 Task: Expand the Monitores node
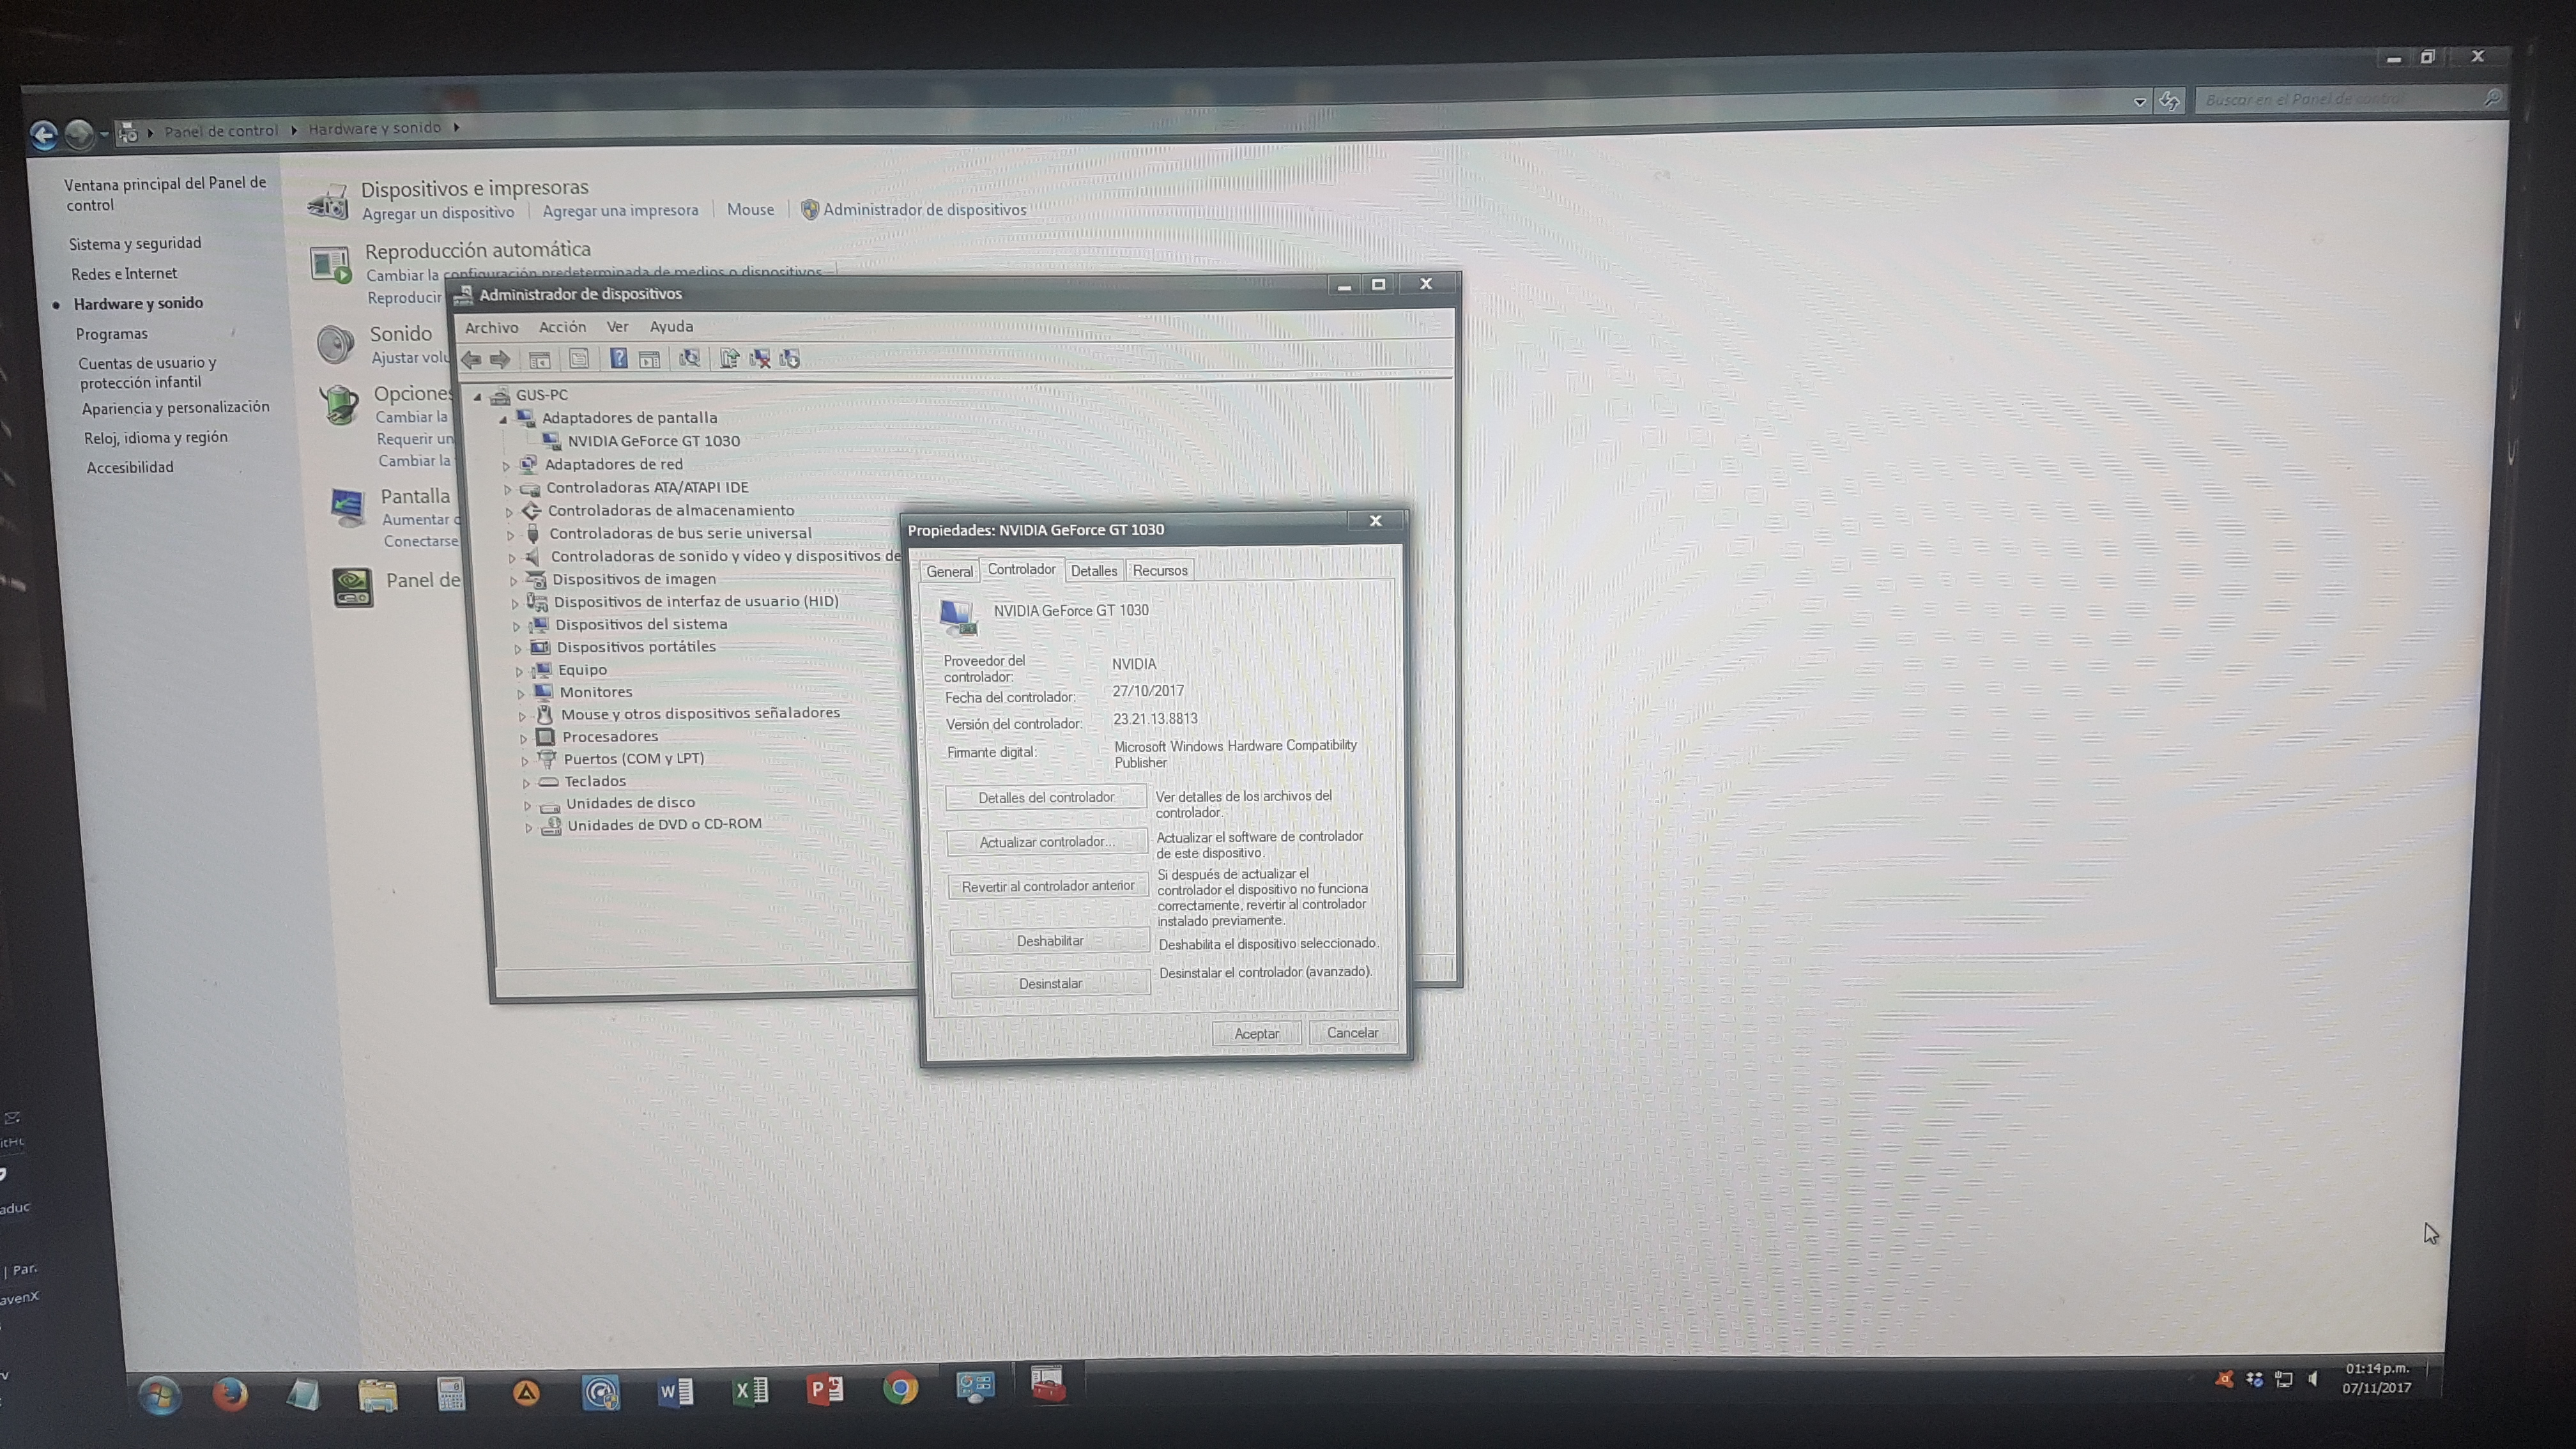point(521,693)
